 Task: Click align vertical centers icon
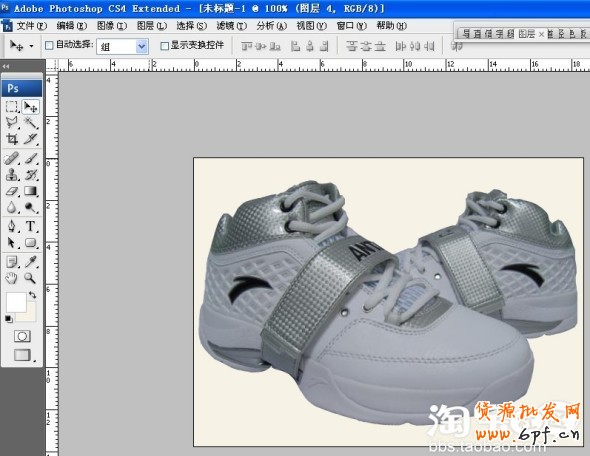260,46
